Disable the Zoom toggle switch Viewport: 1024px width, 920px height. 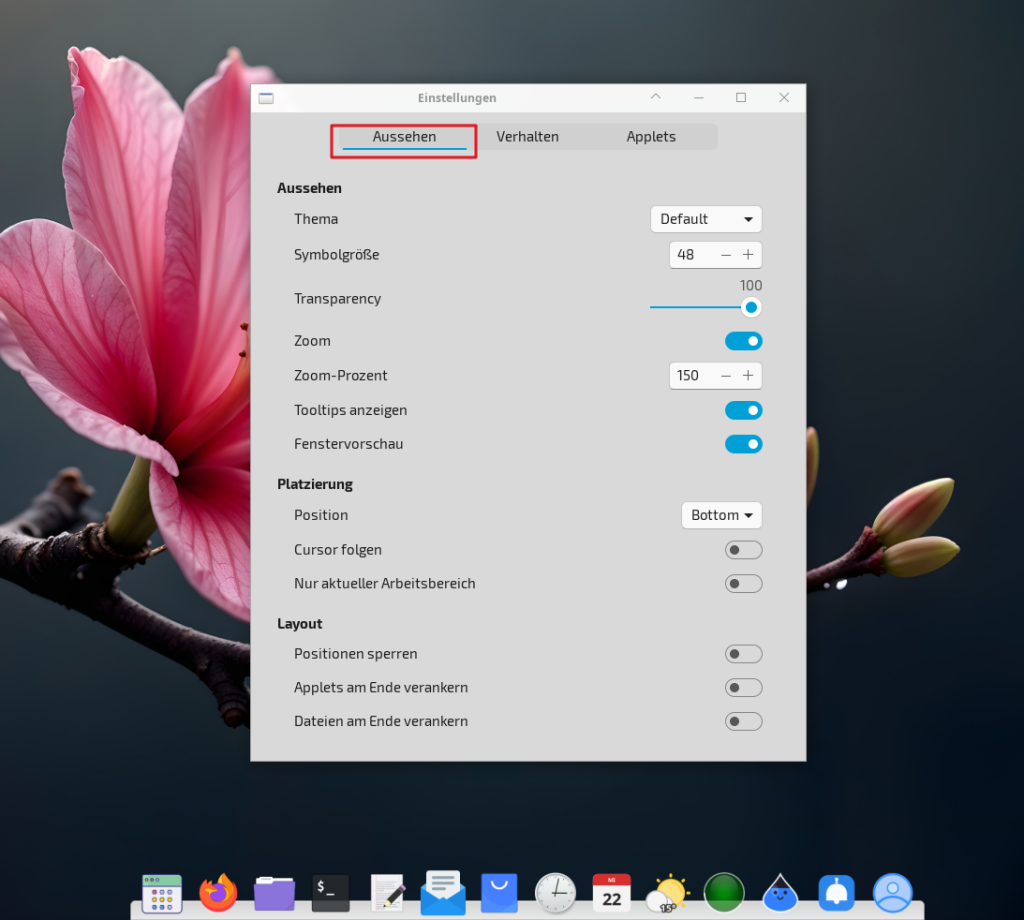tap(743, 341)
